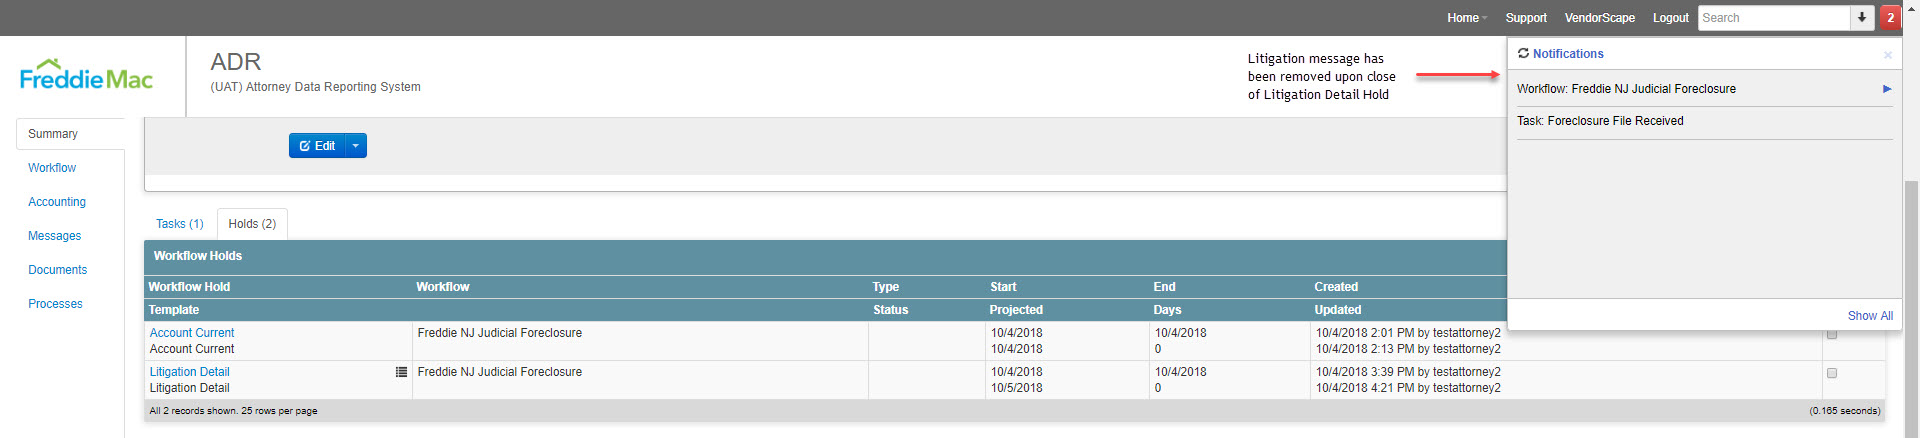Focus the Search input field
The width and height of the screenshot is (1920, 438).
[1774, 18]
